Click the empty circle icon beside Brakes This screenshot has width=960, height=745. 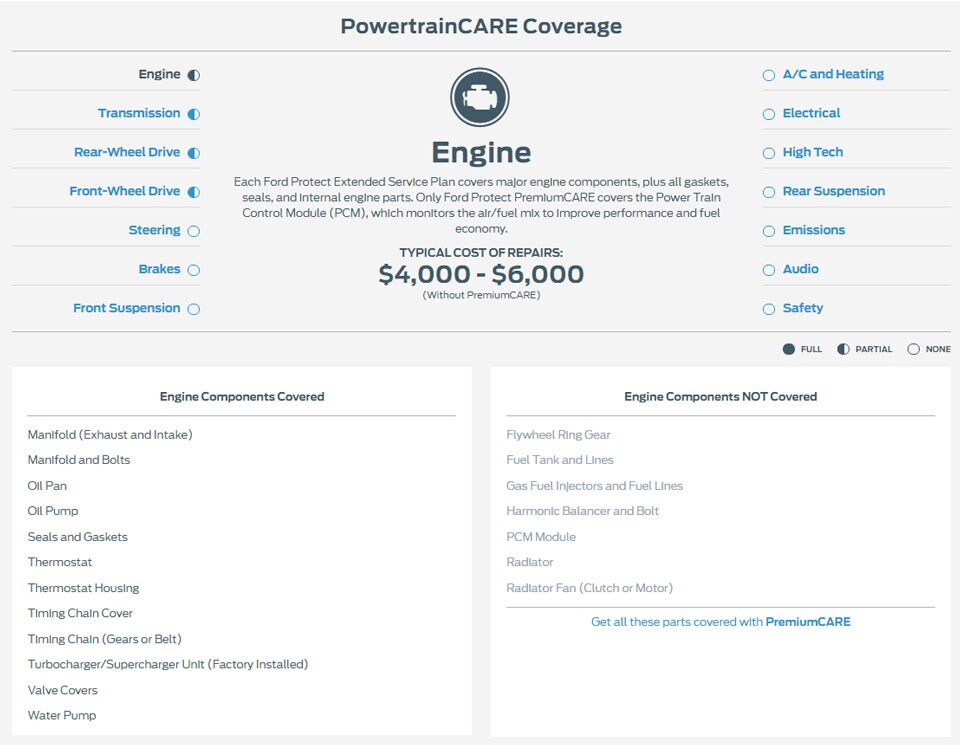193,270
